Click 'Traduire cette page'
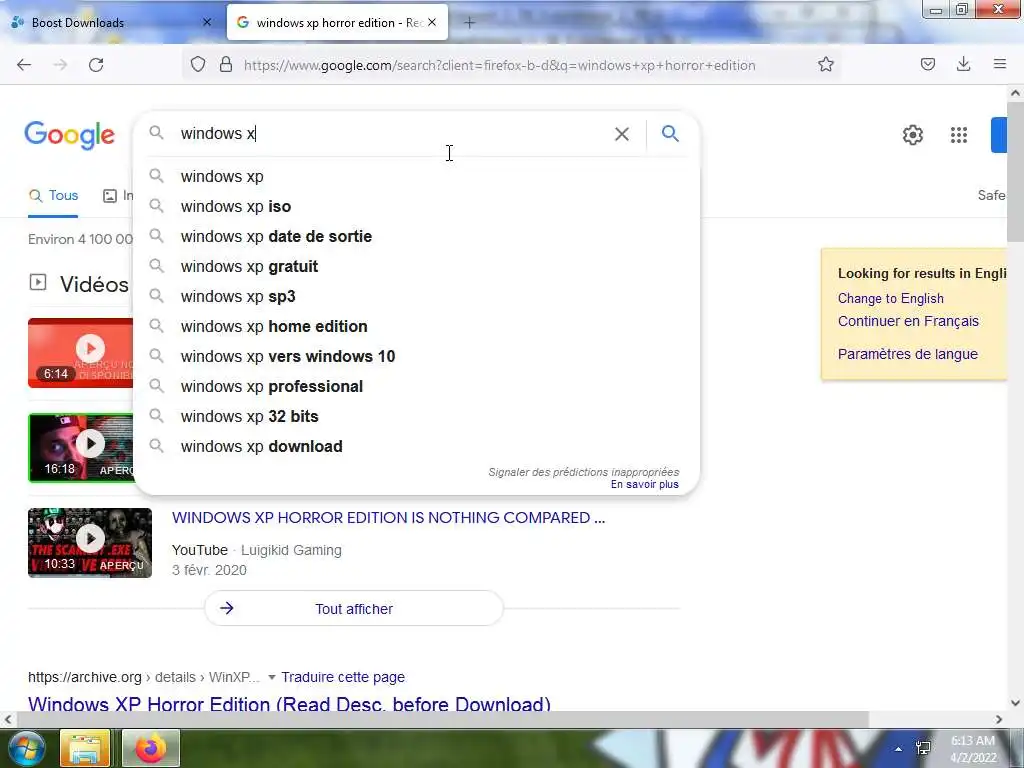 pyautogui.click(x=343, y=677)
